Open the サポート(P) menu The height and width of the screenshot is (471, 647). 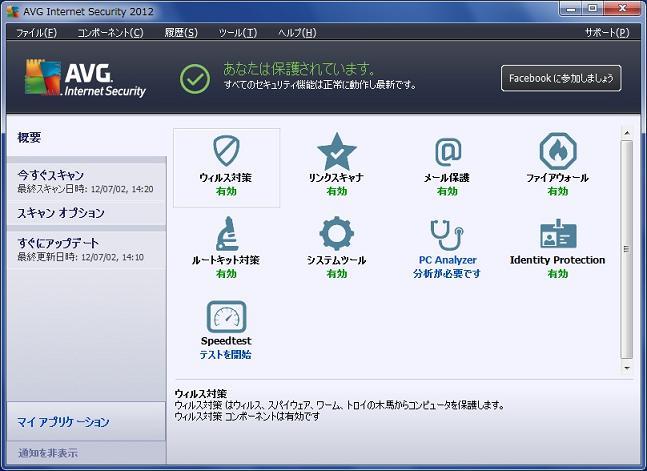[607, 32]
